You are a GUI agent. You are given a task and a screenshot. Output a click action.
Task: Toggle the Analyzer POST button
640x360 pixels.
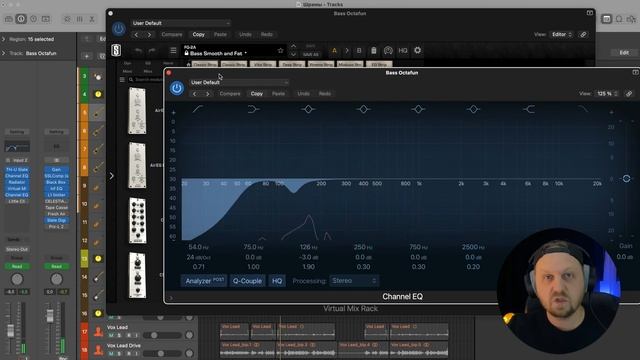pyautogui.click(x=204, y=281)
